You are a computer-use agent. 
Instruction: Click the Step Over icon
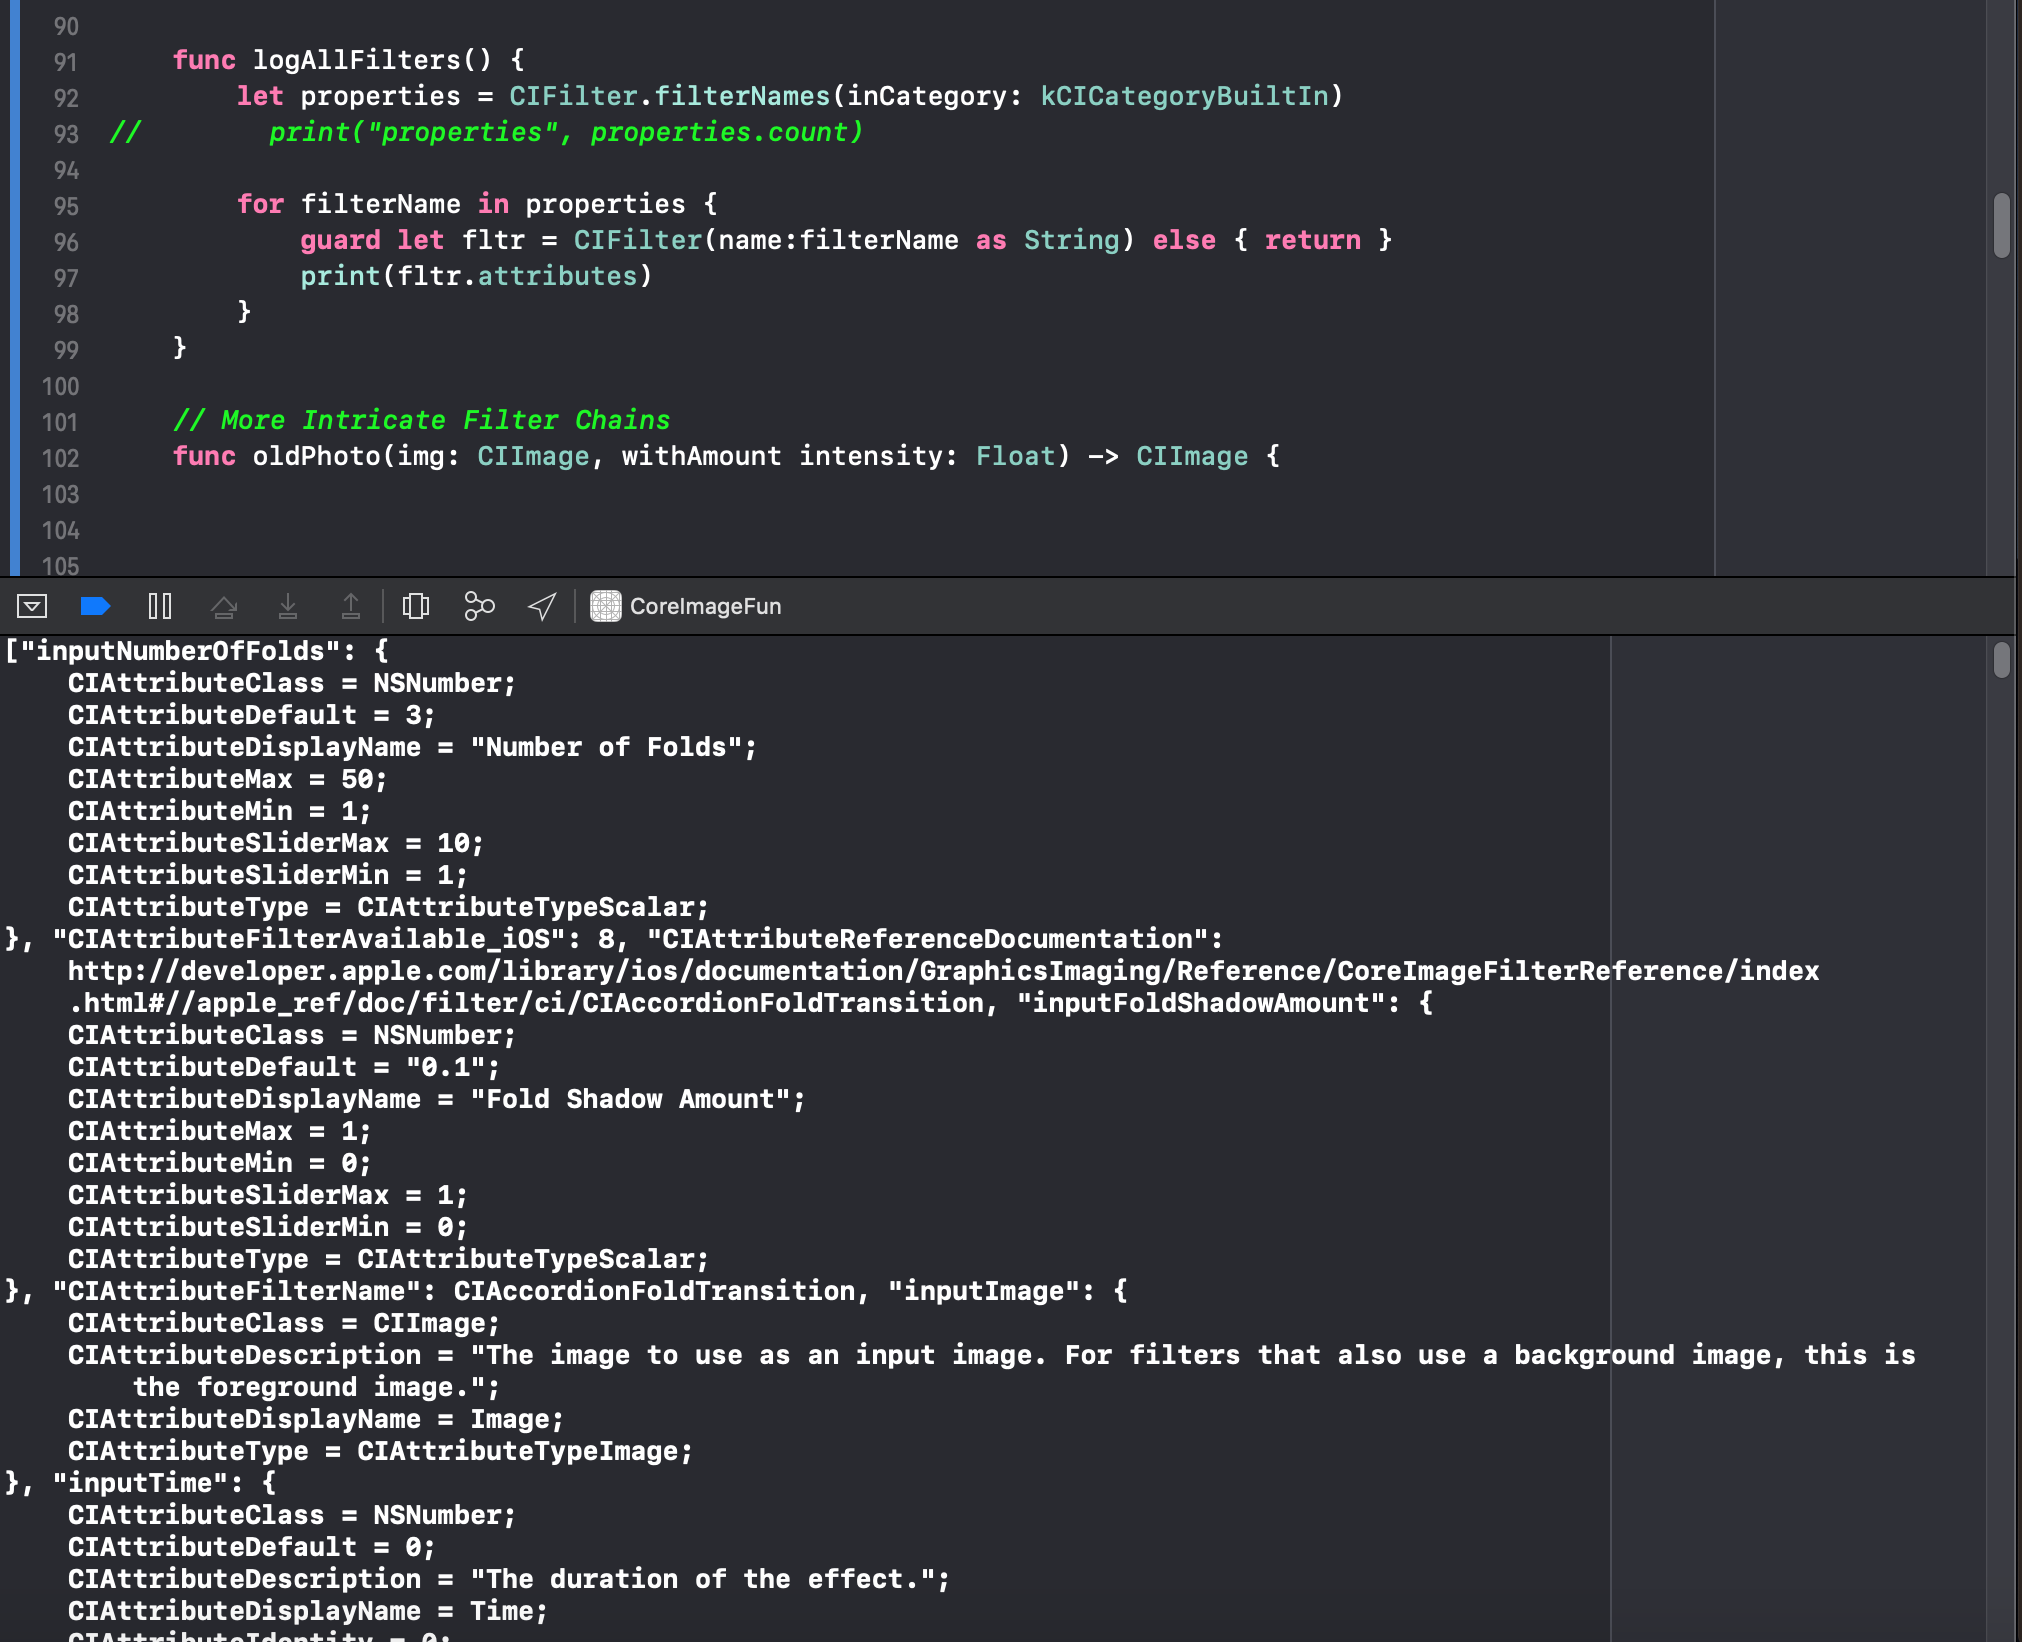[224, 606]
